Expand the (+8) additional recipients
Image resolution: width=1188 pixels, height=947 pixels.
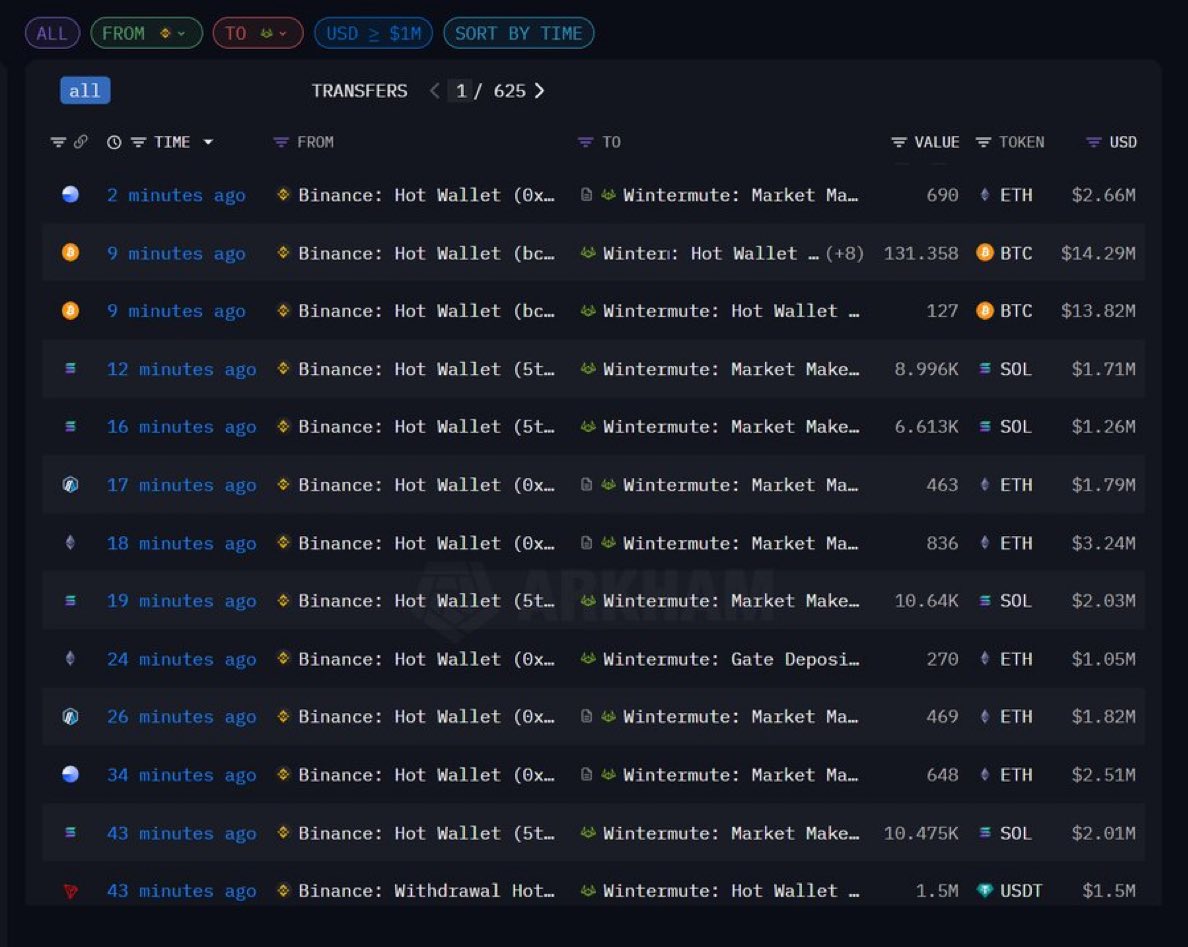pyautogui.click(x=844, y=254)
